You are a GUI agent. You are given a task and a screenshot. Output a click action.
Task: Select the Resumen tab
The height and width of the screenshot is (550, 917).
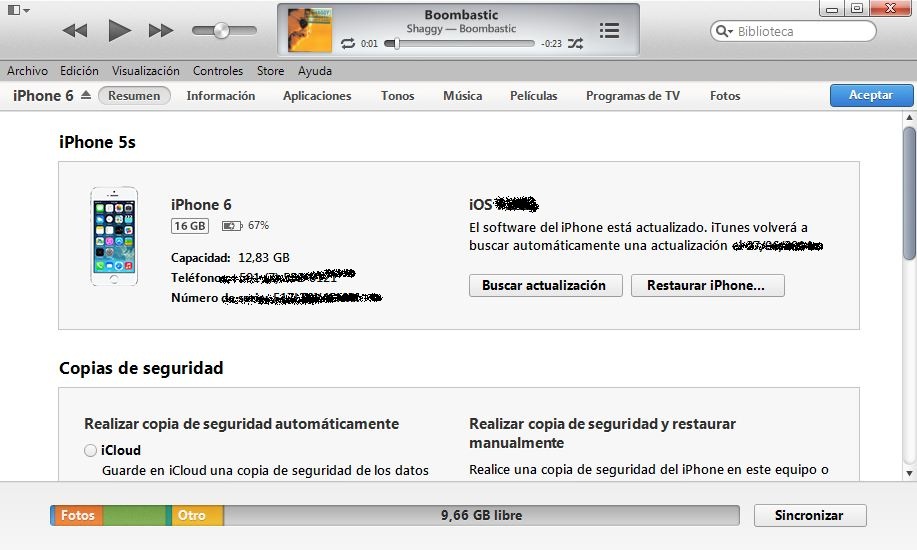coord(134,95)
